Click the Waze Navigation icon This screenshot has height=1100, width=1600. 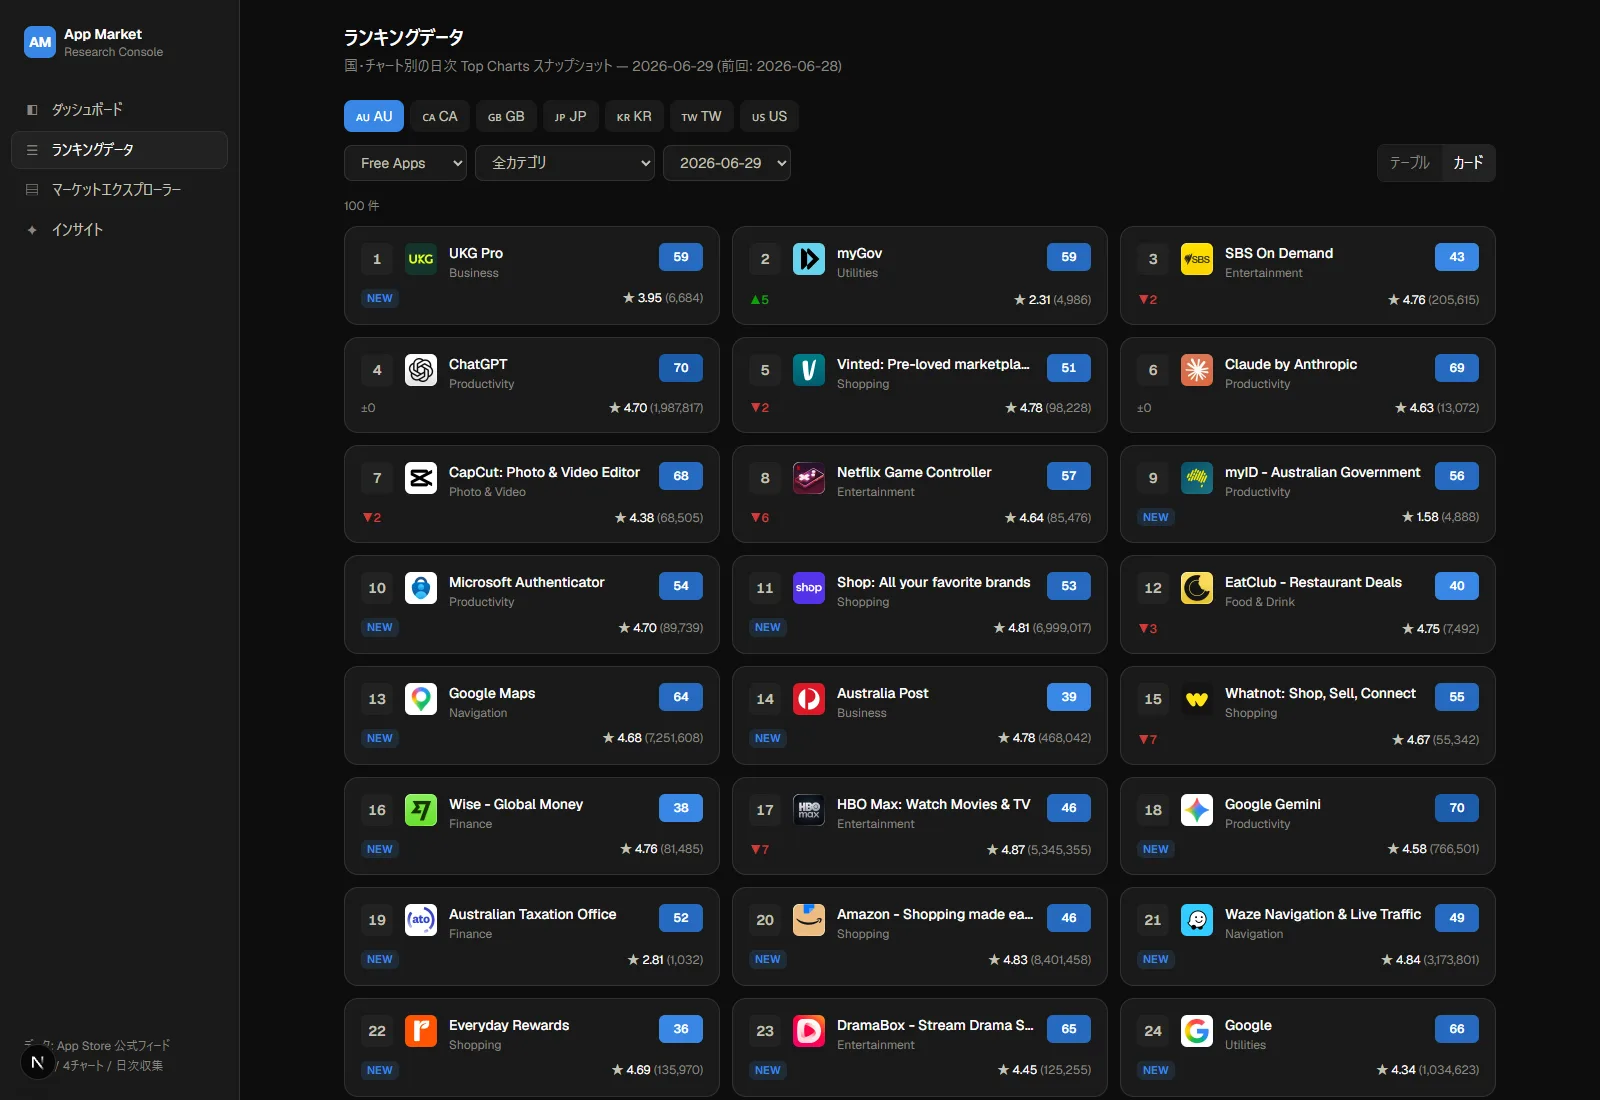click(1197, 920)
